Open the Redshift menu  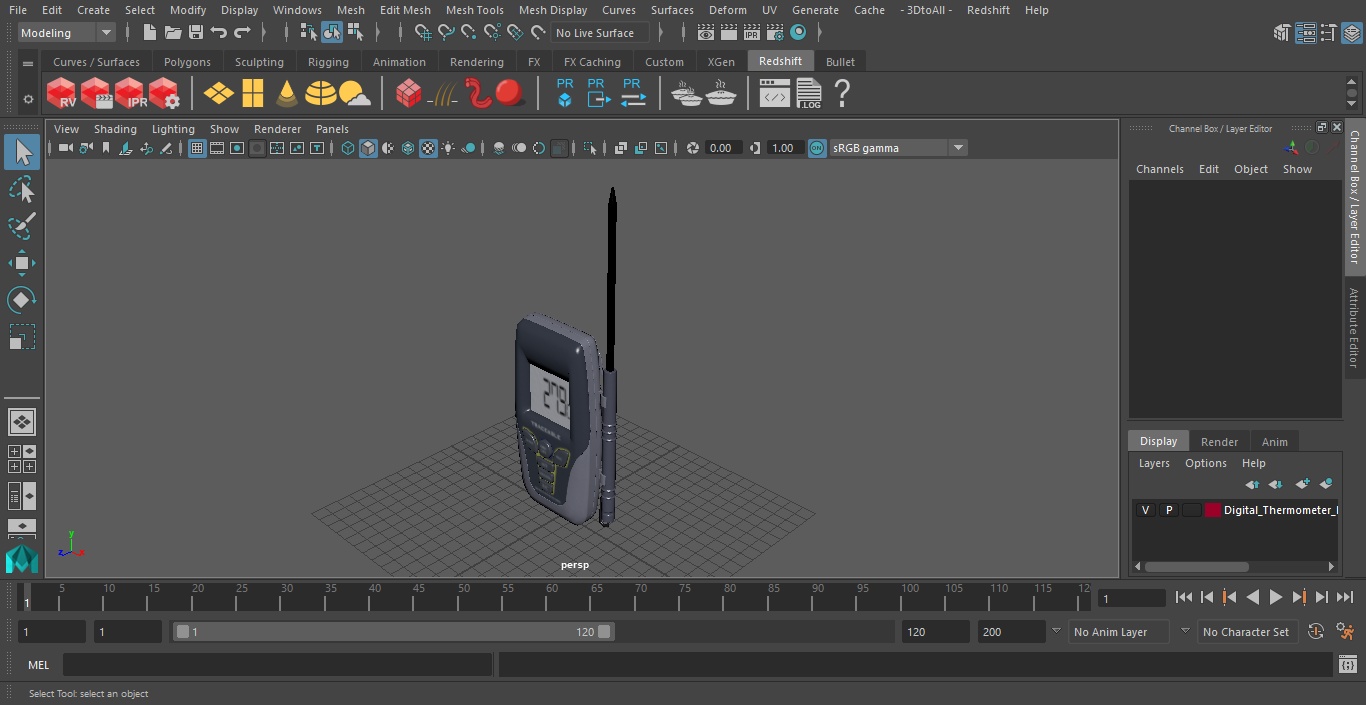click(x=988, y=10)
